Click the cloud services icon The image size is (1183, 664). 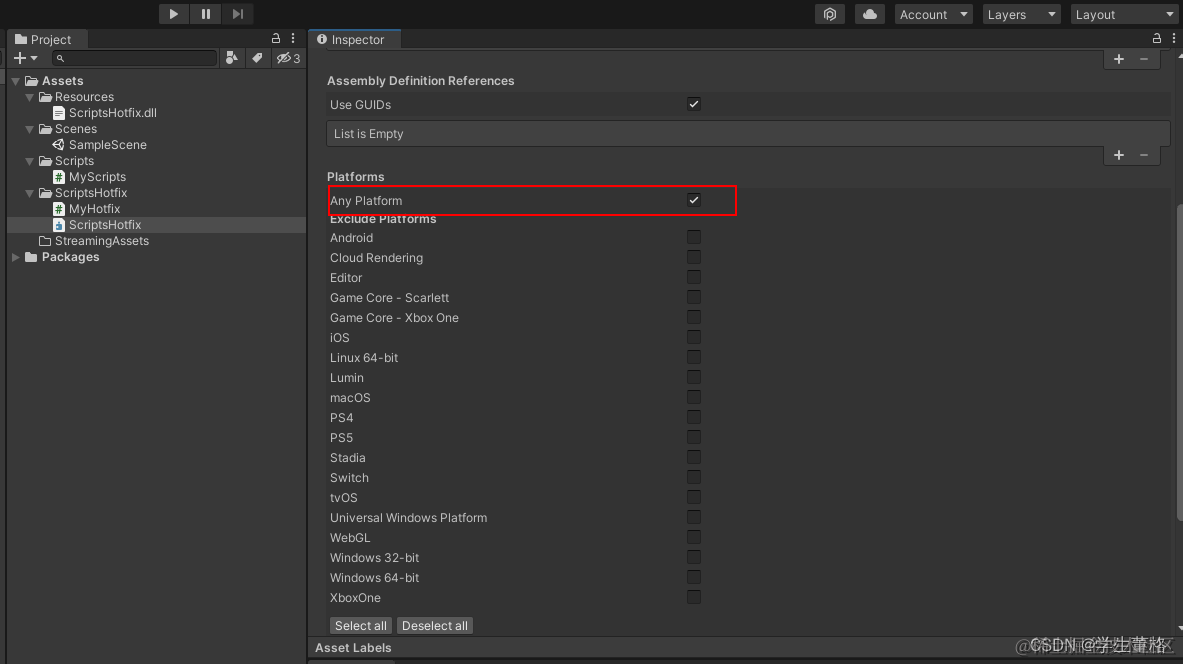pos(870,14)
